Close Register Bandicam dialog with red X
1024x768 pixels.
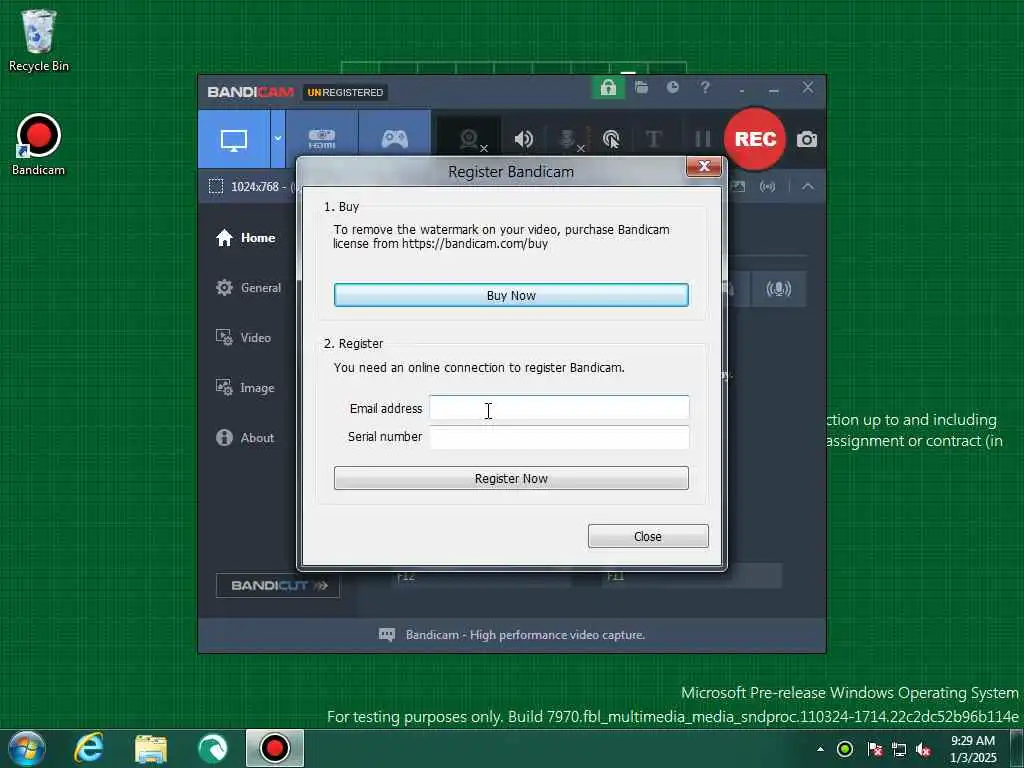pos(703,167)
